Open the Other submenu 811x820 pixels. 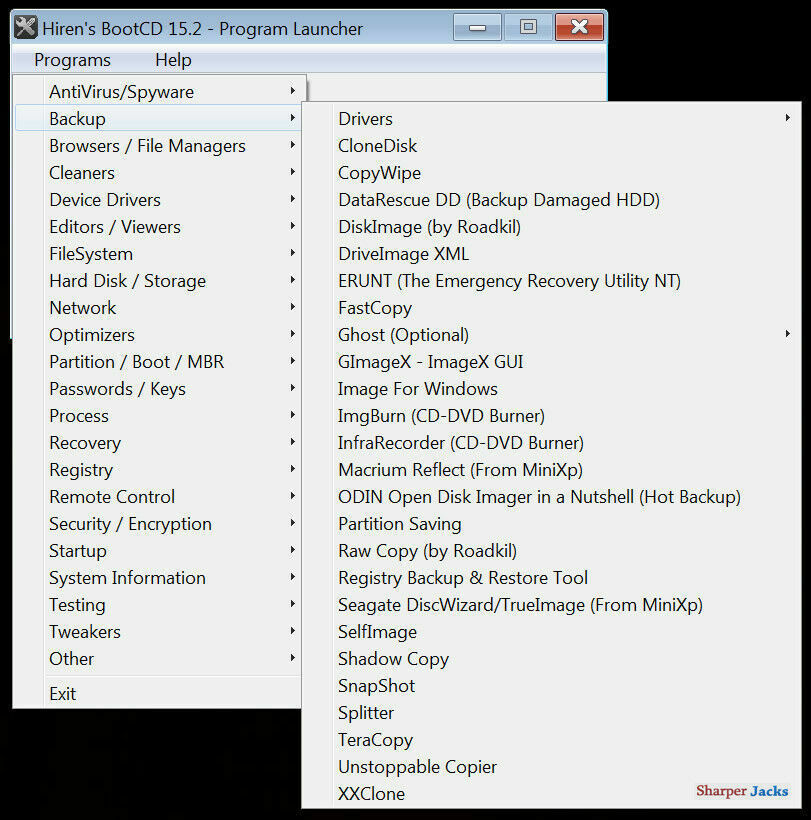click(157, 659)
